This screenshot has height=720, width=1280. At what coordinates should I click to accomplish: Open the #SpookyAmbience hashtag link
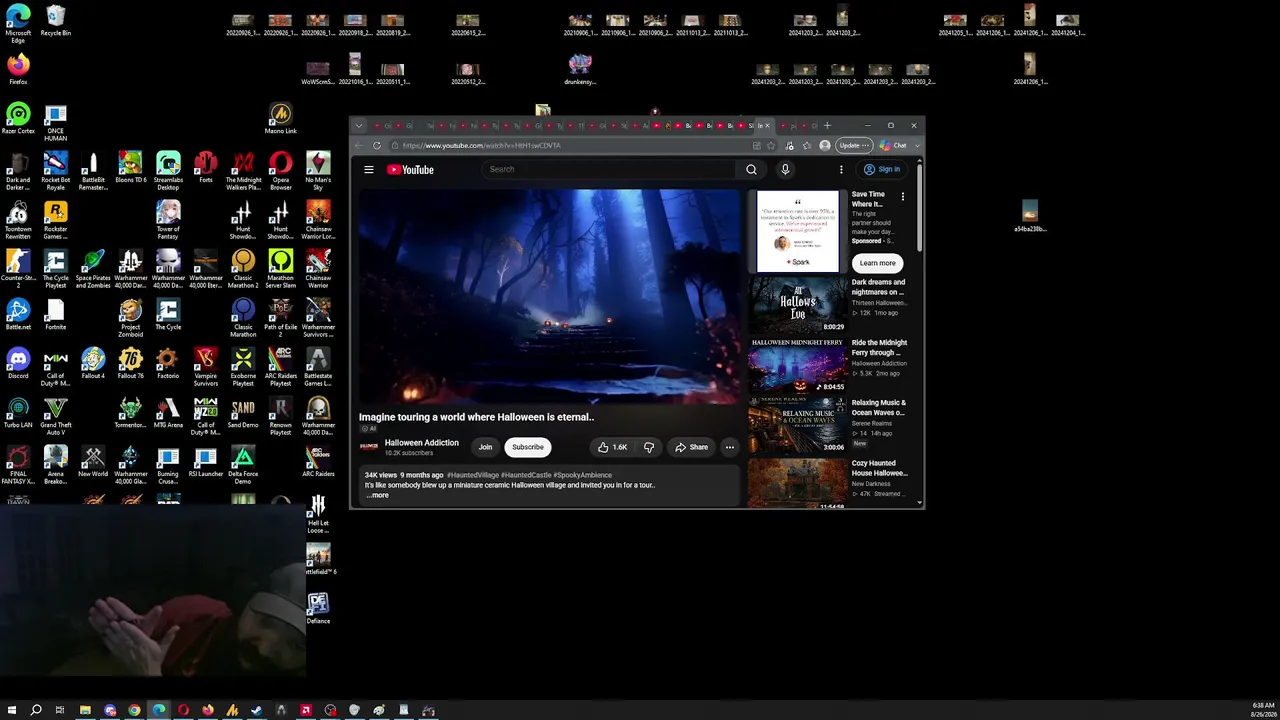click(x=582, y=475)
